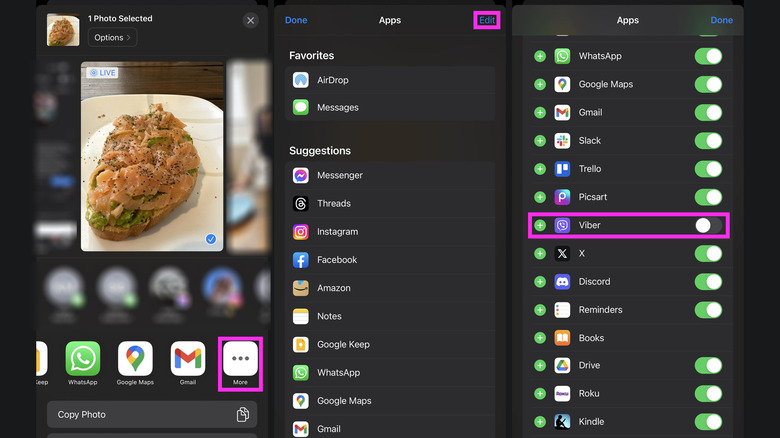Toggle the LIVE photo badge
Screen dimensions: 780x438
pos(102,73)
